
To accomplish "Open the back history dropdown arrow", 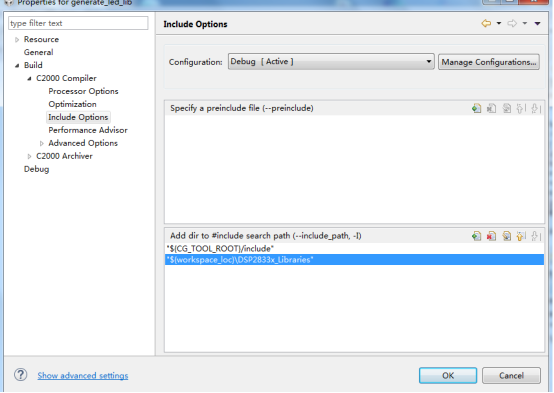I will pyautogui.click(x=499, y=23).
